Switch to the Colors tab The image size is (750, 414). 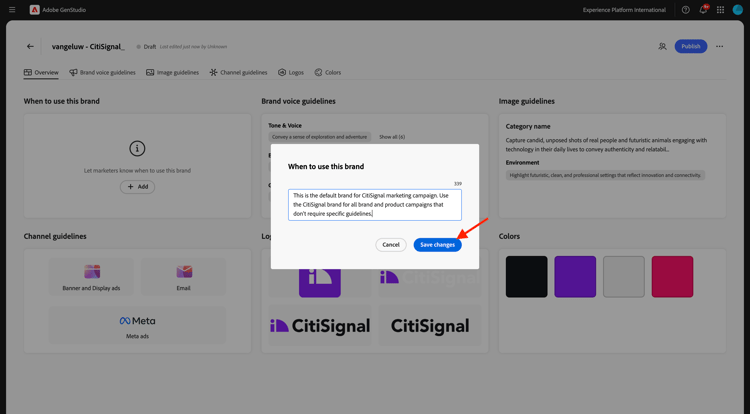(x=328, y=73)
